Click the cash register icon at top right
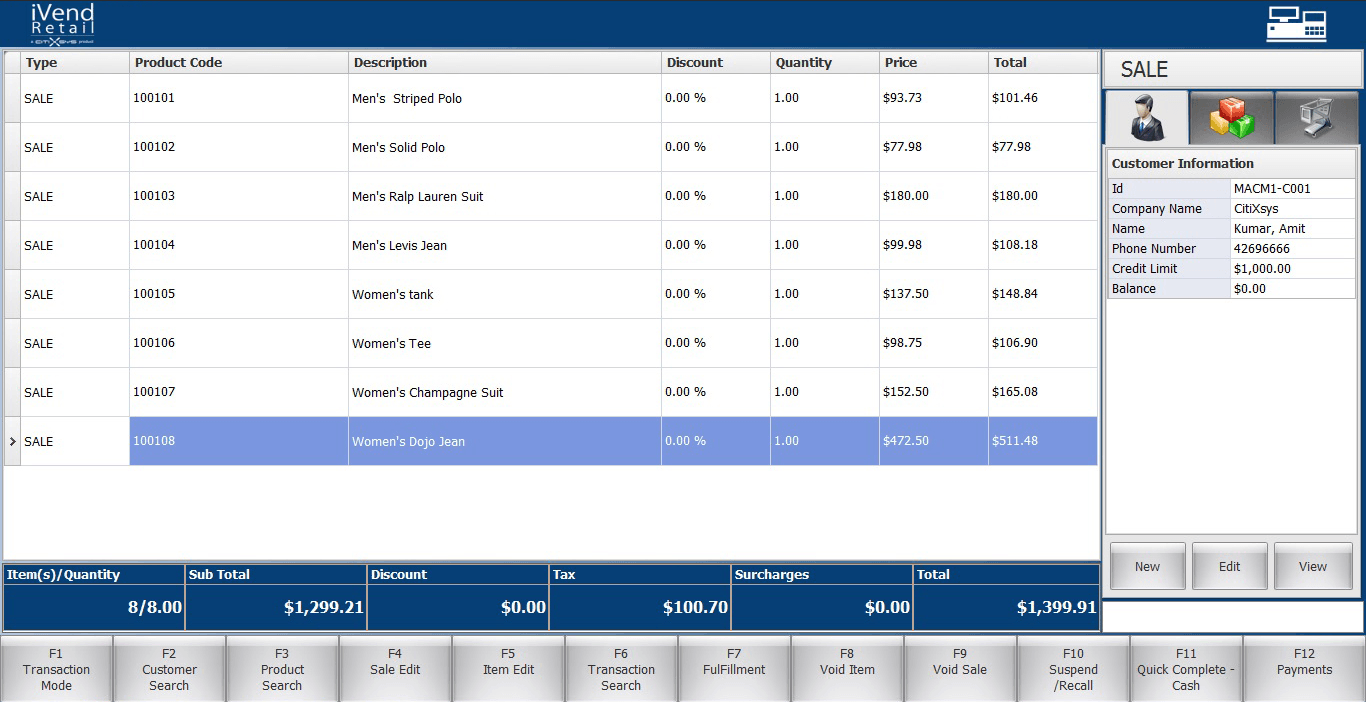 [1296, 24]
